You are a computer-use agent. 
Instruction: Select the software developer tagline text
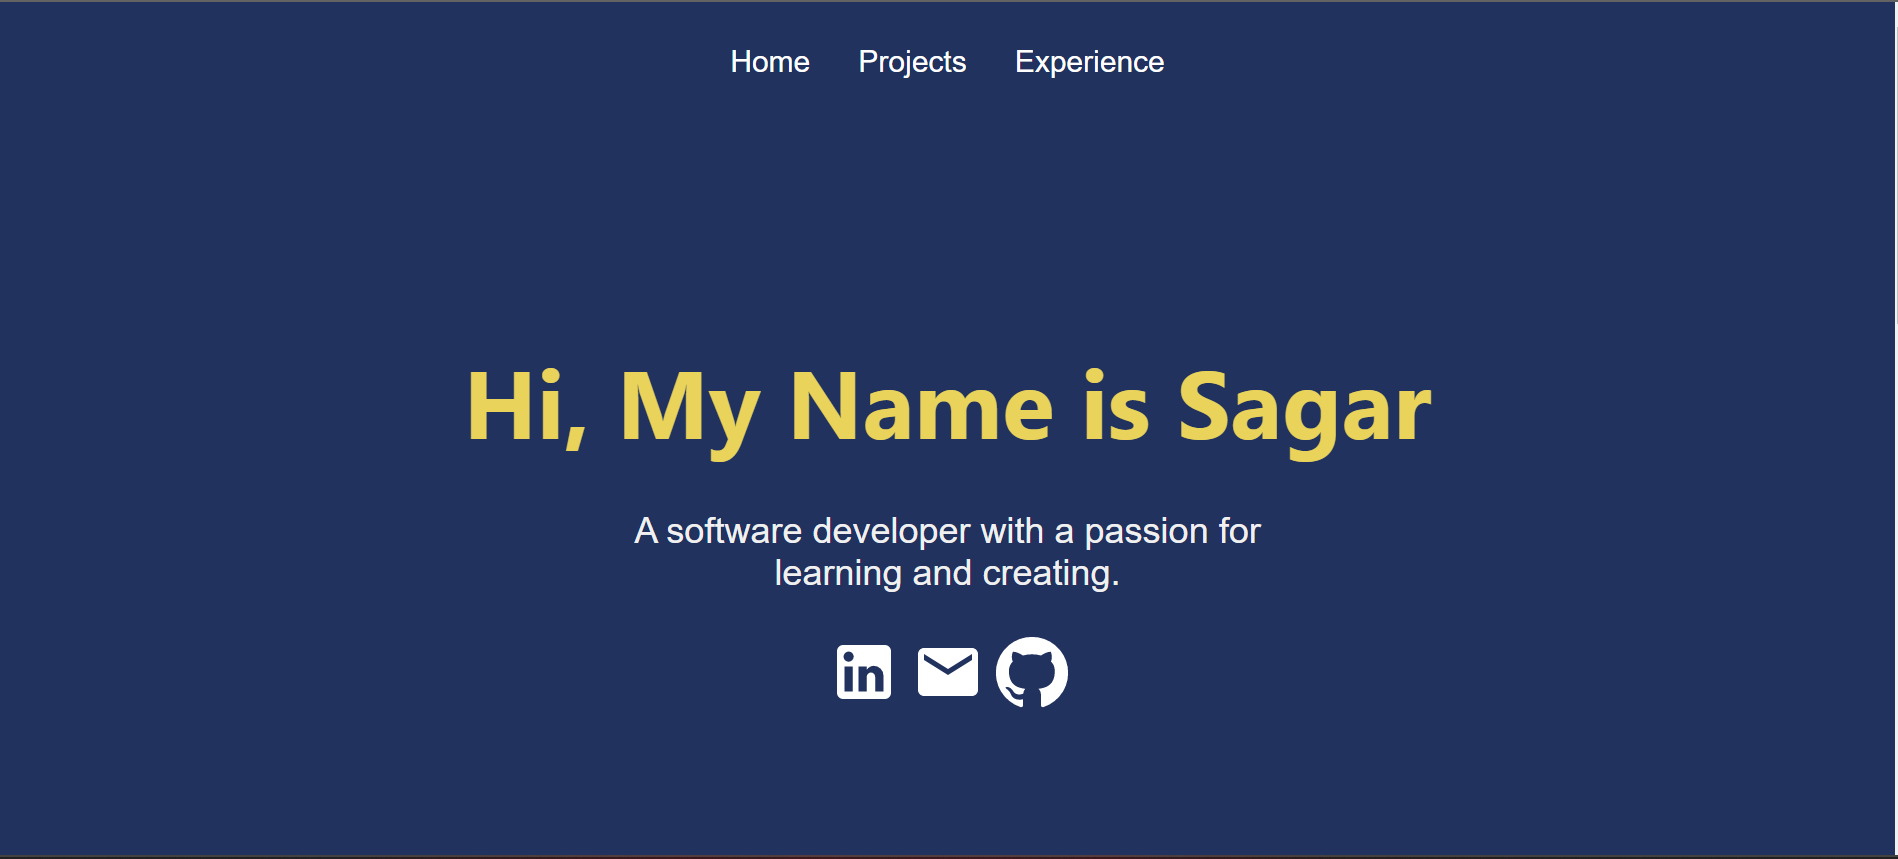coord(948,551)
